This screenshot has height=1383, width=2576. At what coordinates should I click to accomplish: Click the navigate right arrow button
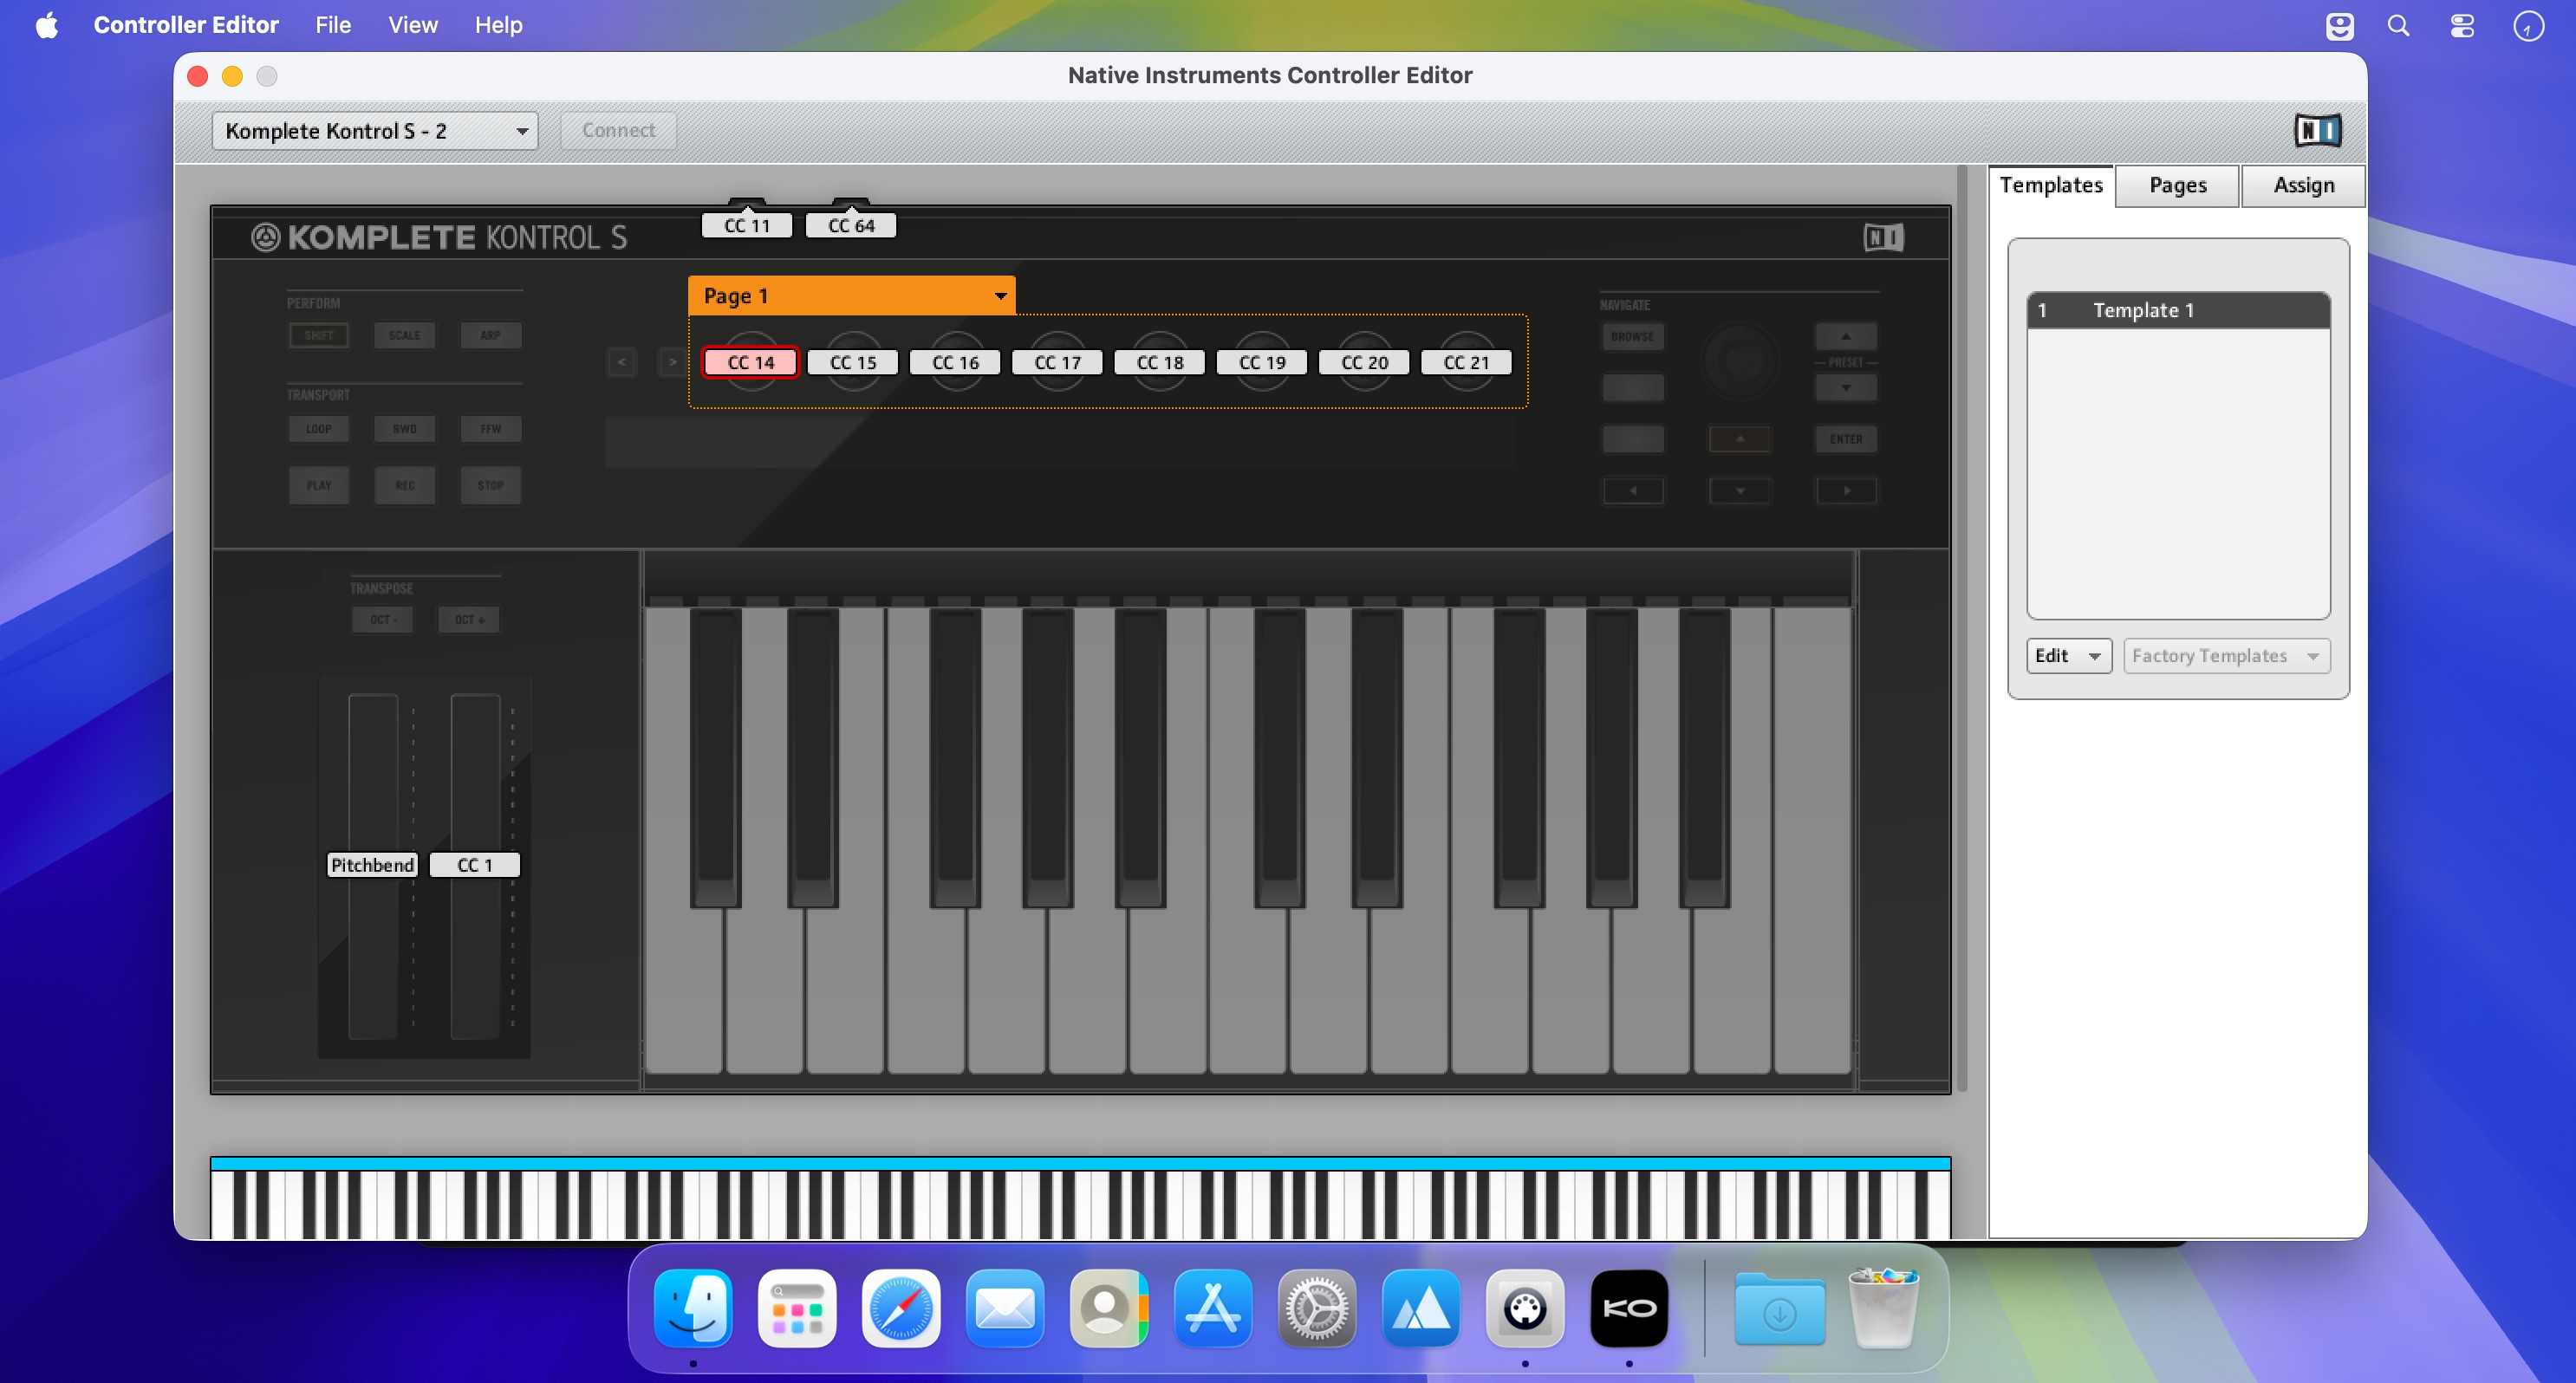coord(1846,490)
